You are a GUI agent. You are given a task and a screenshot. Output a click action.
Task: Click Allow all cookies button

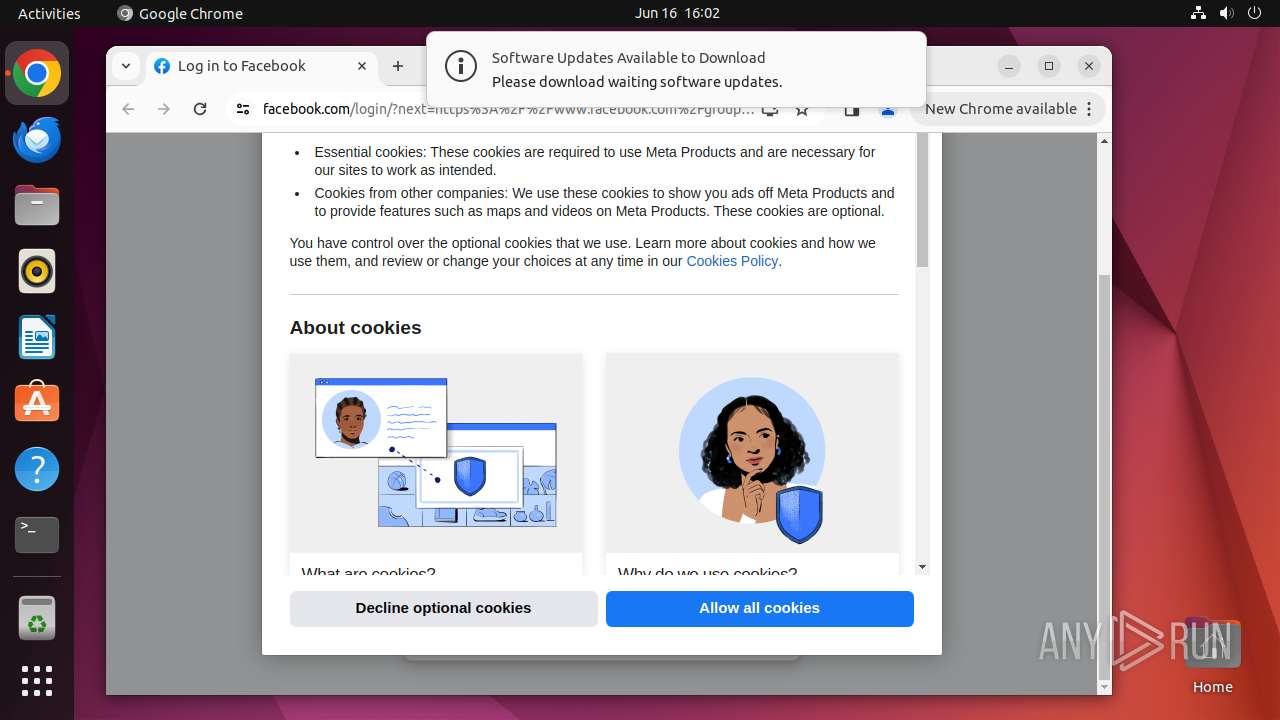(760, 608)
